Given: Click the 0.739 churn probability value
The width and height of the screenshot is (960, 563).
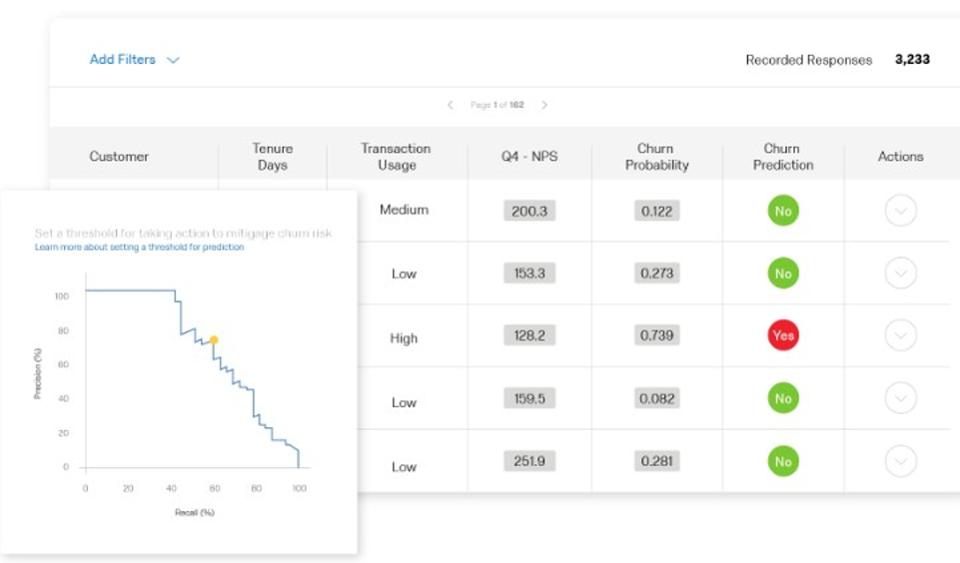Looking at the screenshot, I should click(x=656, y=336).
